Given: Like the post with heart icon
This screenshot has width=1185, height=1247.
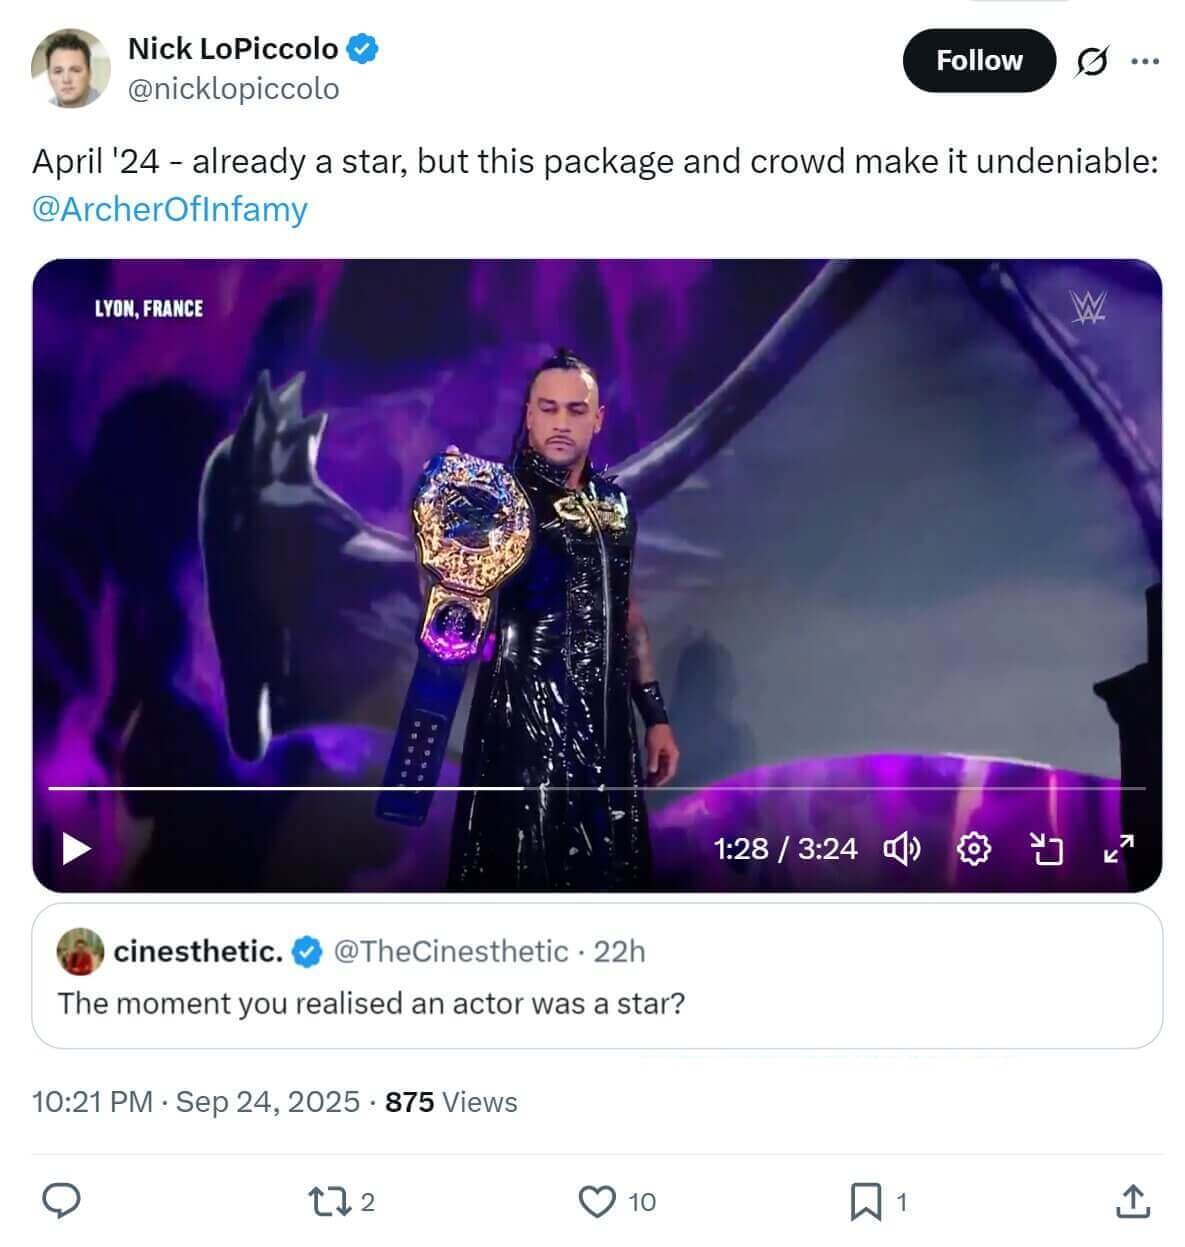Looking at the screenshot, I should click(x=598, y=1201).
